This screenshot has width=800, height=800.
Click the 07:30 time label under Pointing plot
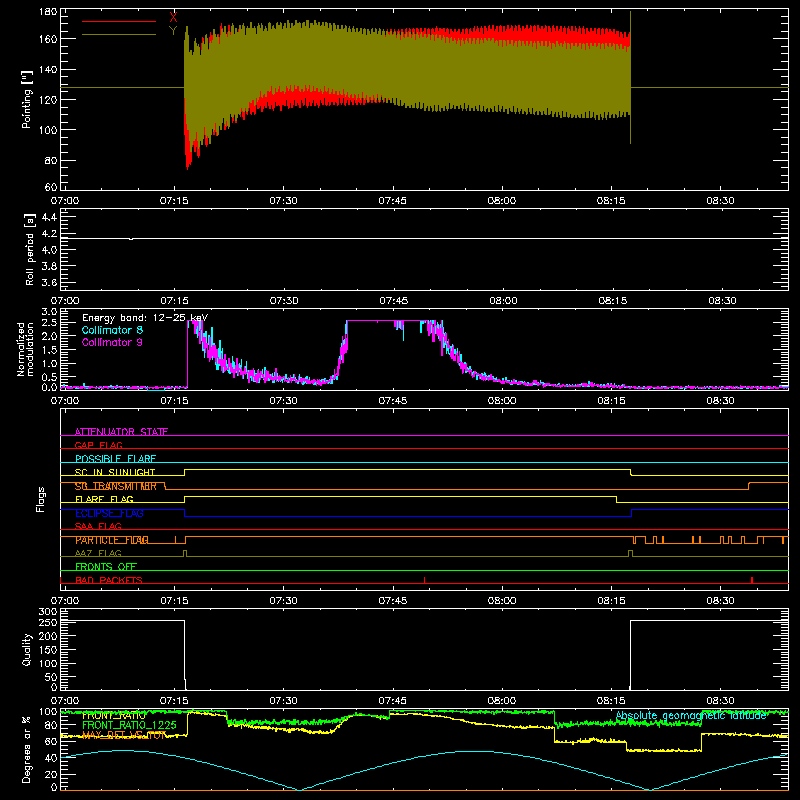click(283, 201)
